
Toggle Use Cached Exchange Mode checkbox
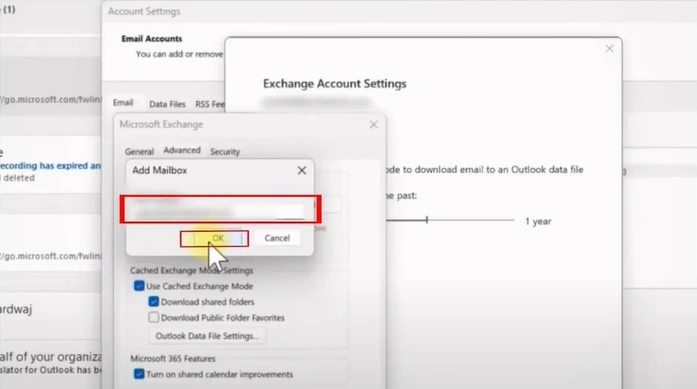coord(139,286)
